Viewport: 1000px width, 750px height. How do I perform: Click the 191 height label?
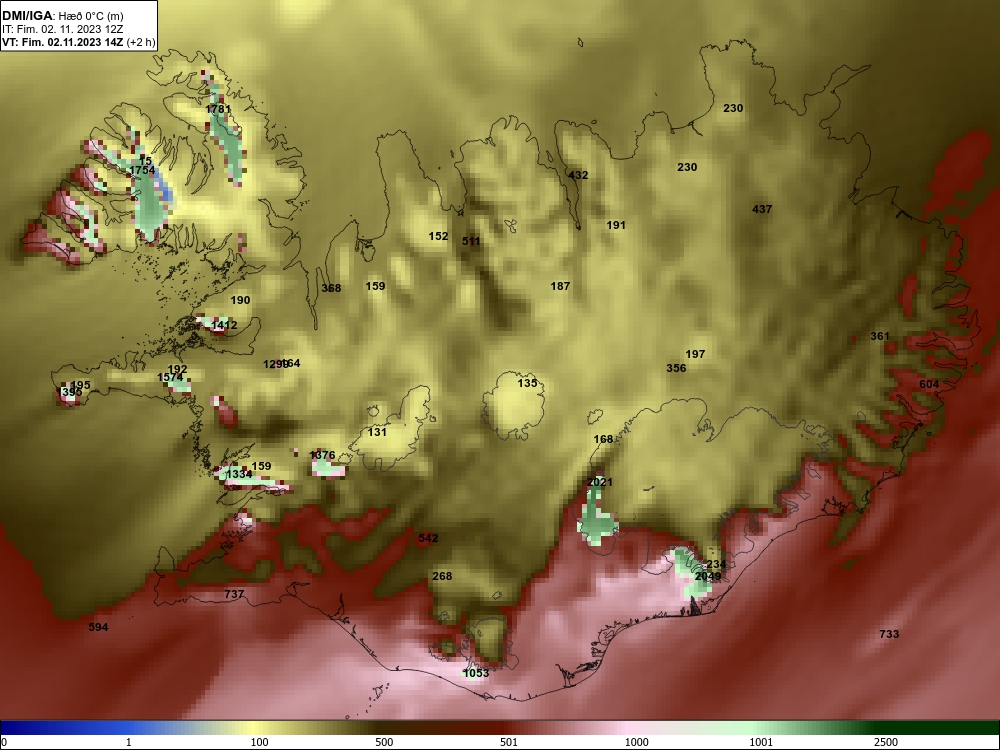[616, 225]
